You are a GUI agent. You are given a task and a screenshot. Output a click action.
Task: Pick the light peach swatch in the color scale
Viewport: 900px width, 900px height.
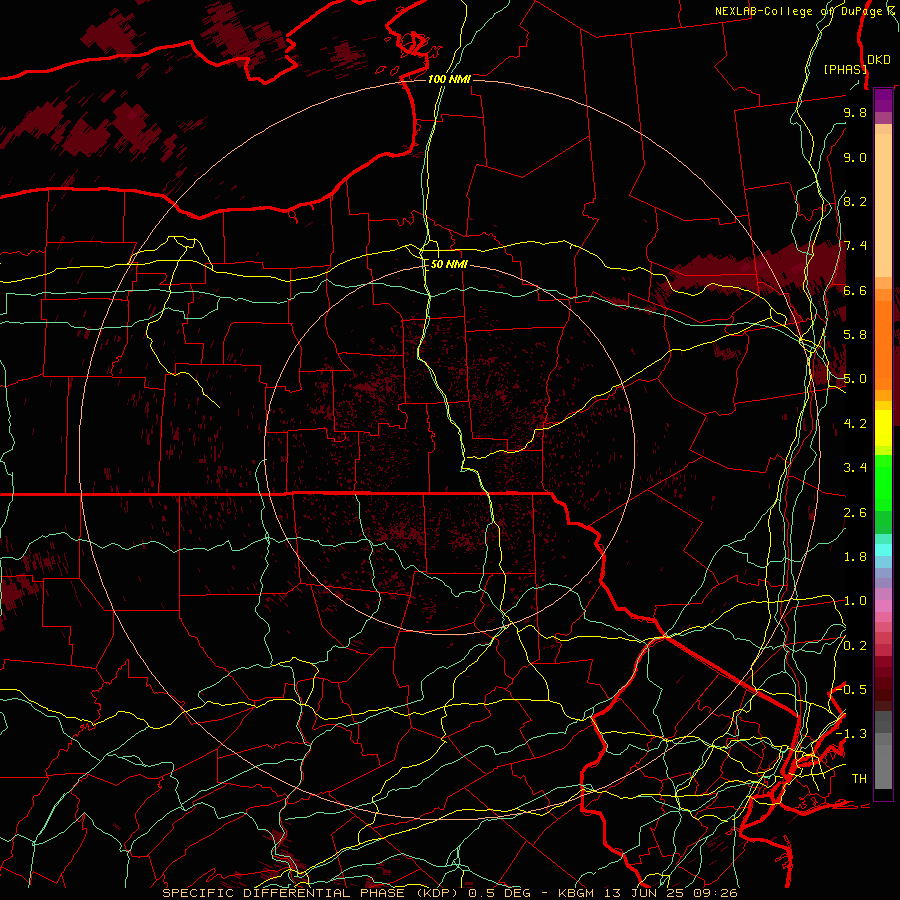click(x=883, y=204)
